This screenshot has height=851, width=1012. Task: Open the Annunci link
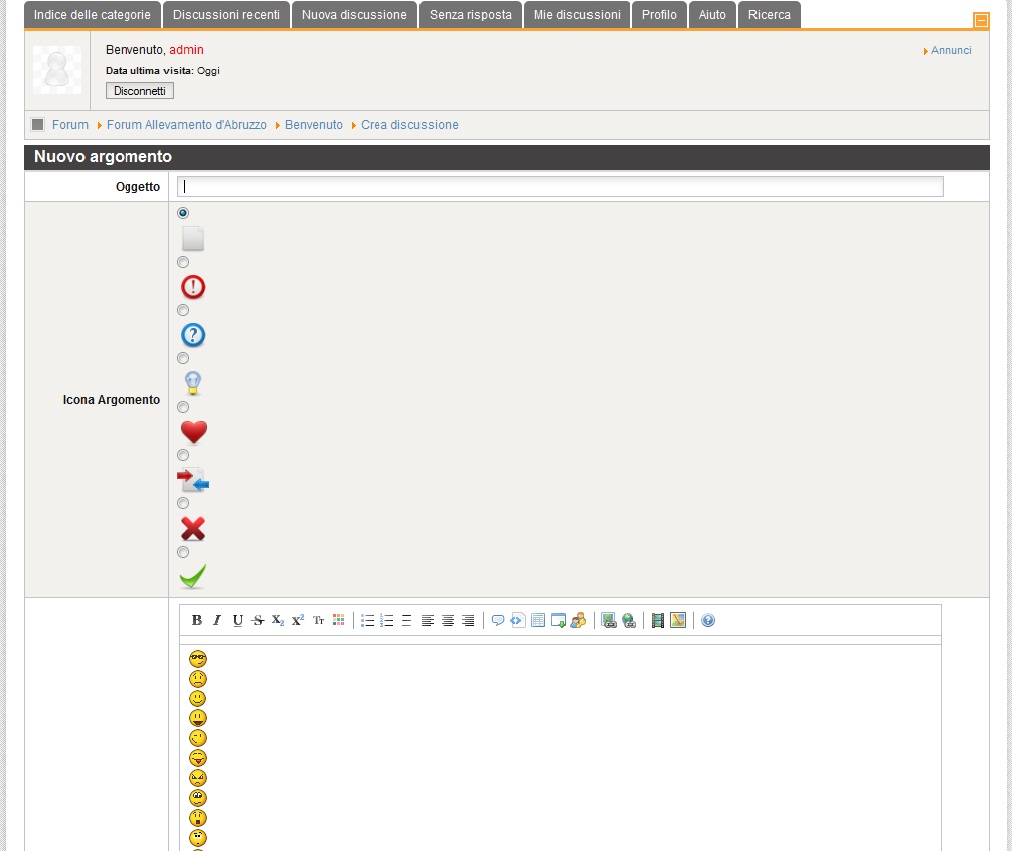point(951,50)
